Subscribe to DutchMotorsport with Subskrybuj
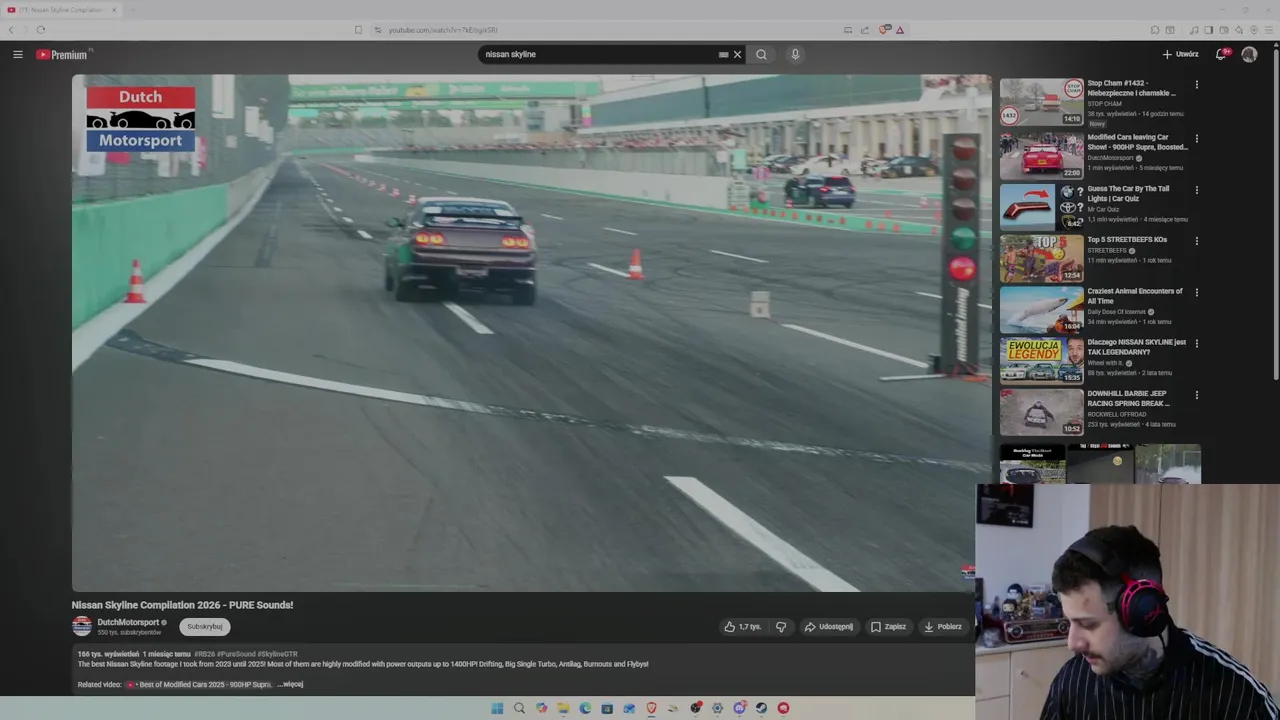The height and width of the screenshot is (720, 1280). pos(205,627)
